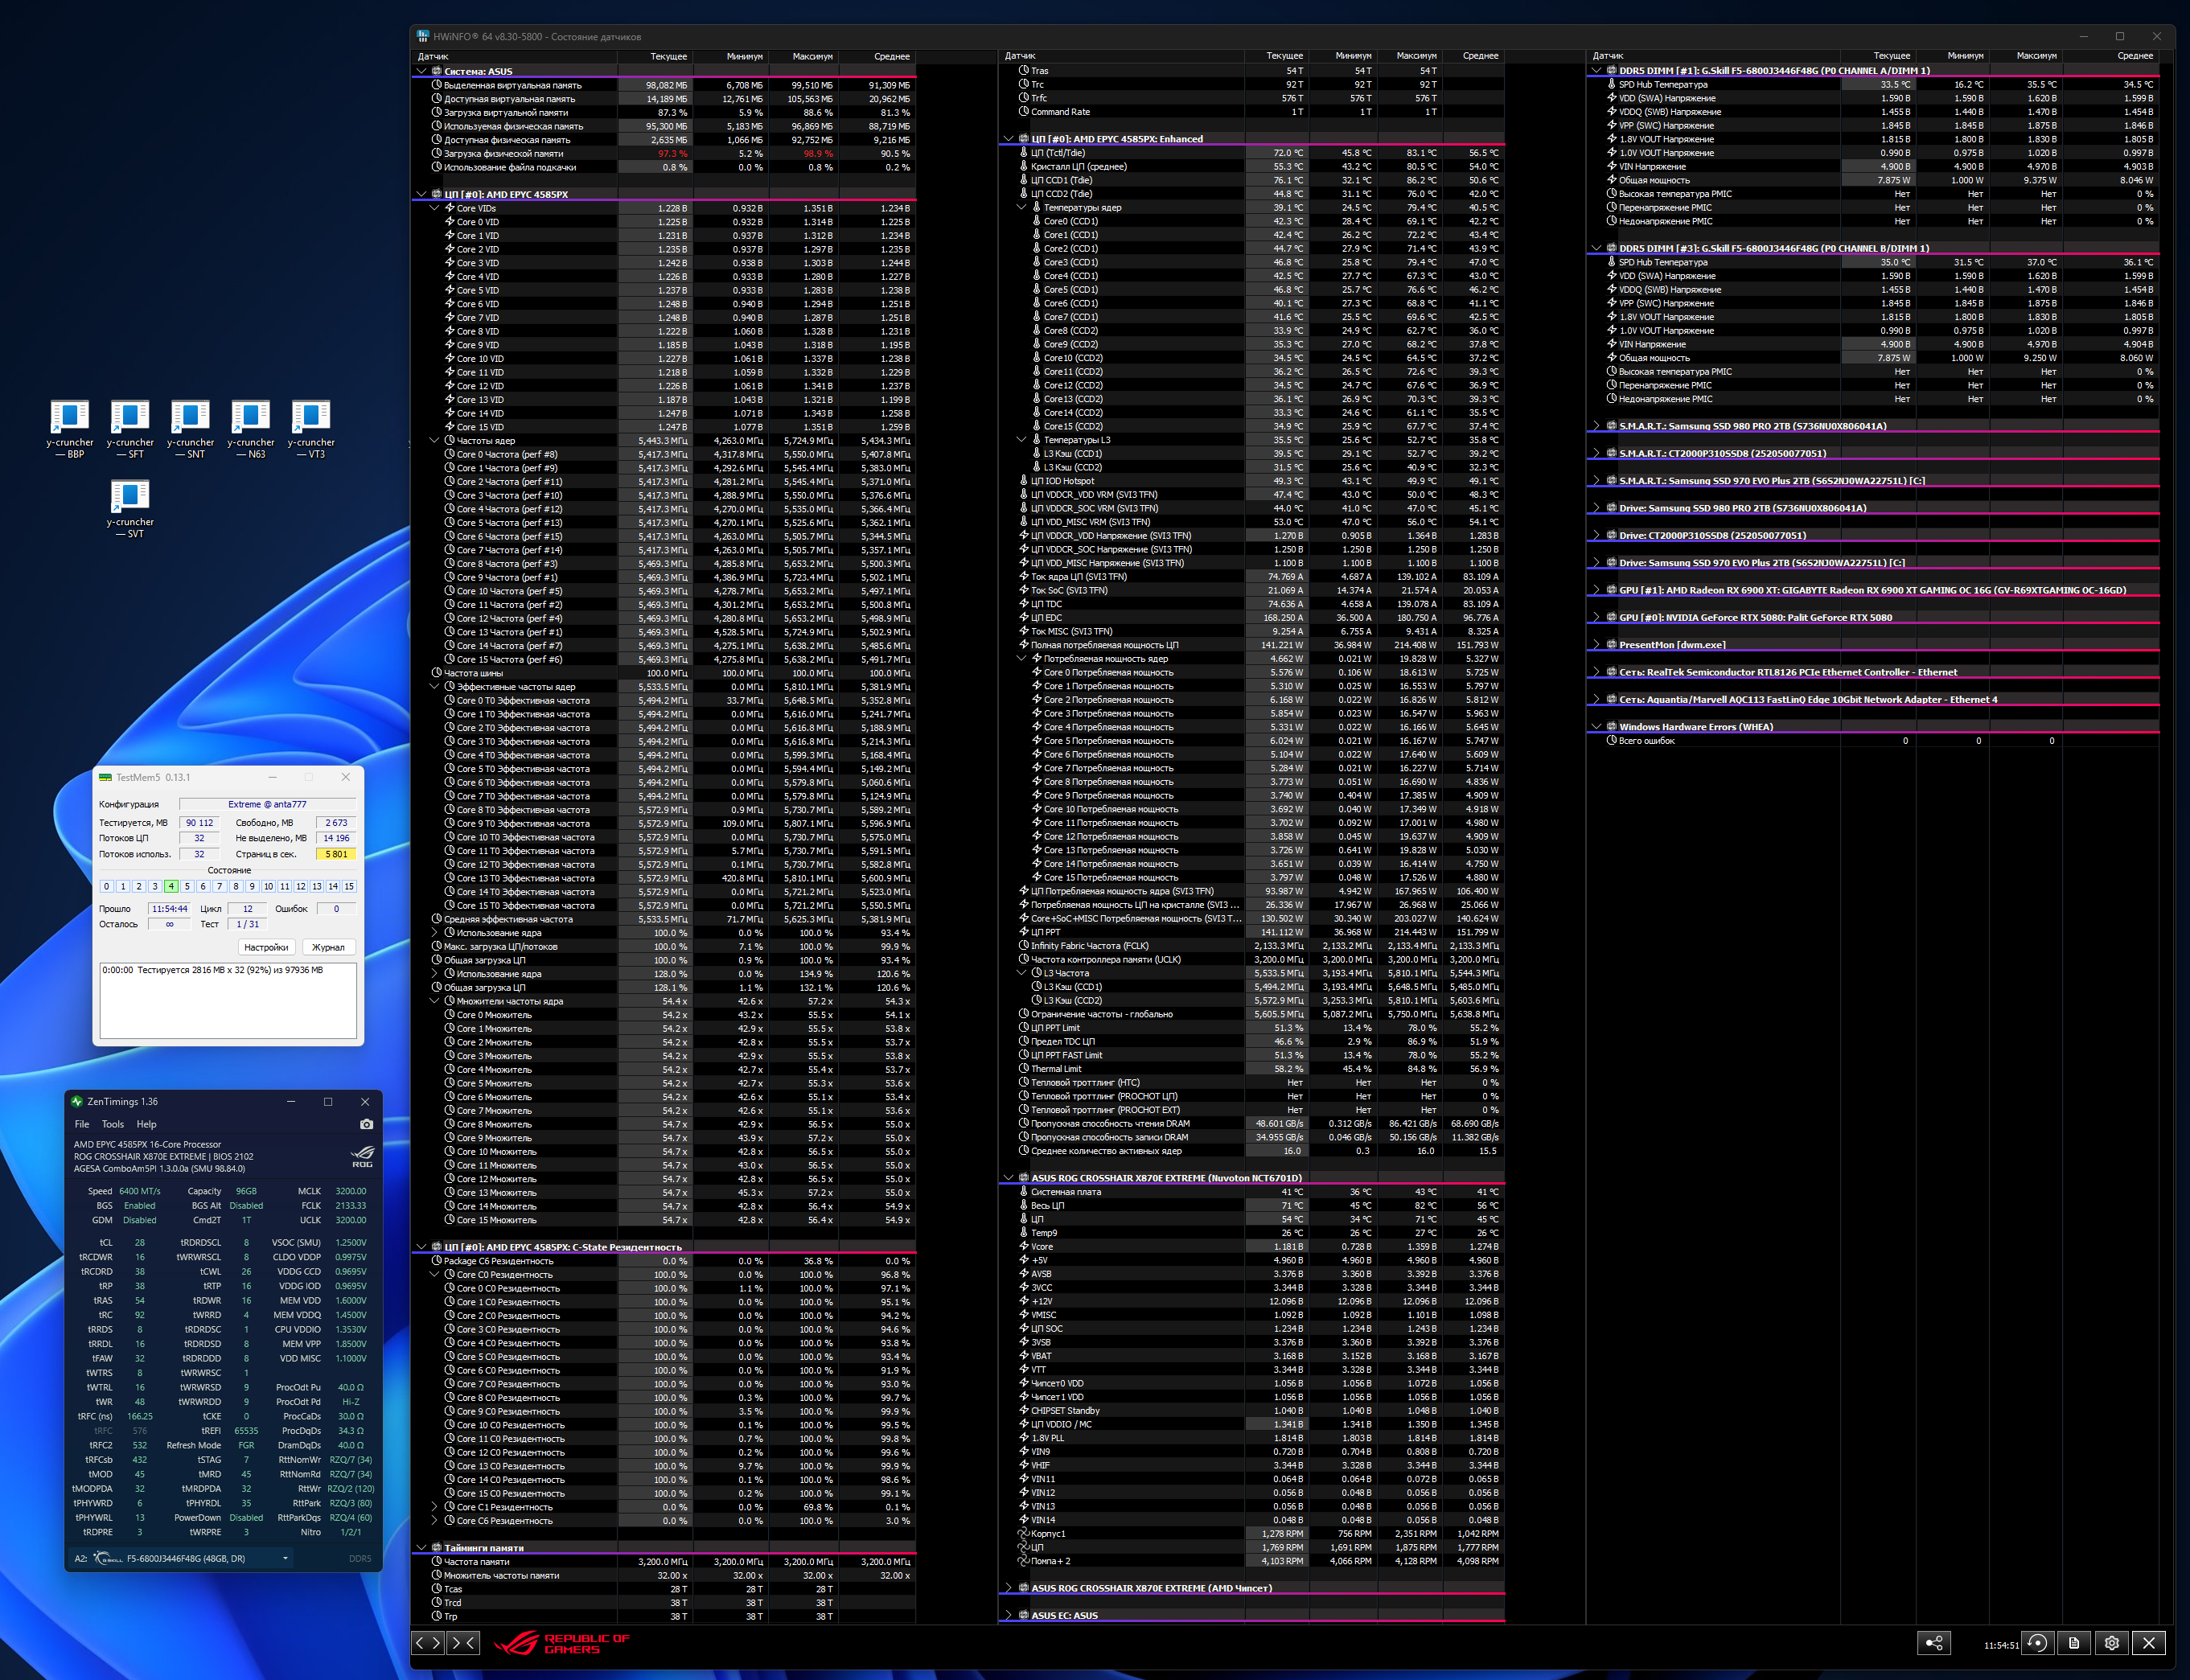Expand S.M.A.R.T. Samsung SSD 980 PRO section
This screenshot has height=1680, width=2190.
point(1596,426)
